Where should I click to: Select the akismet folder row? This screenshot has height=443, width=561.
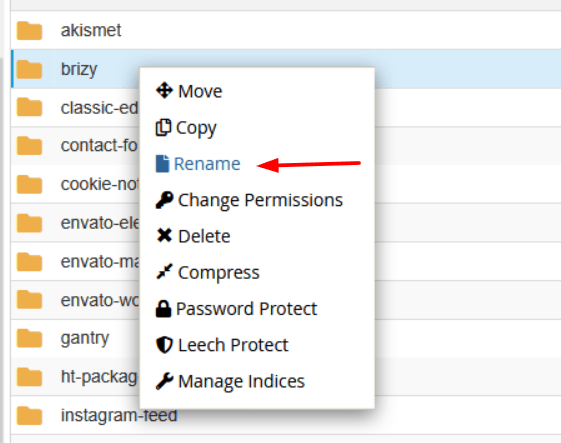pos(286,30)
